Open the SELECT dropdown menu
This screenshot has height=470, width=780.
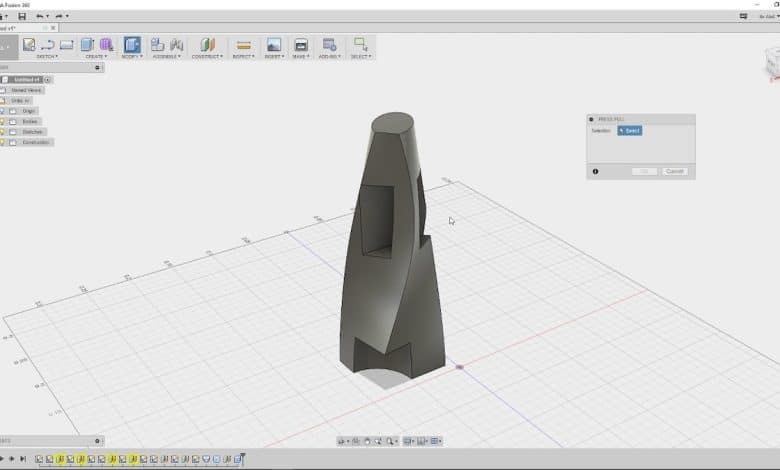tap(361, 57)
